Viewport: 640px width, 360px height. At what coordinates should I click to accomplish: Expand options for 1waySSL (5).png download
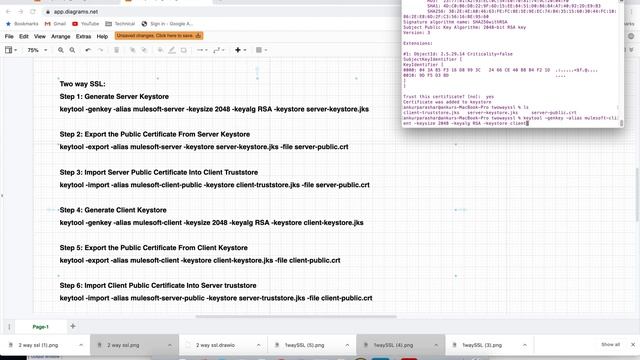click(x=347, y=345)
